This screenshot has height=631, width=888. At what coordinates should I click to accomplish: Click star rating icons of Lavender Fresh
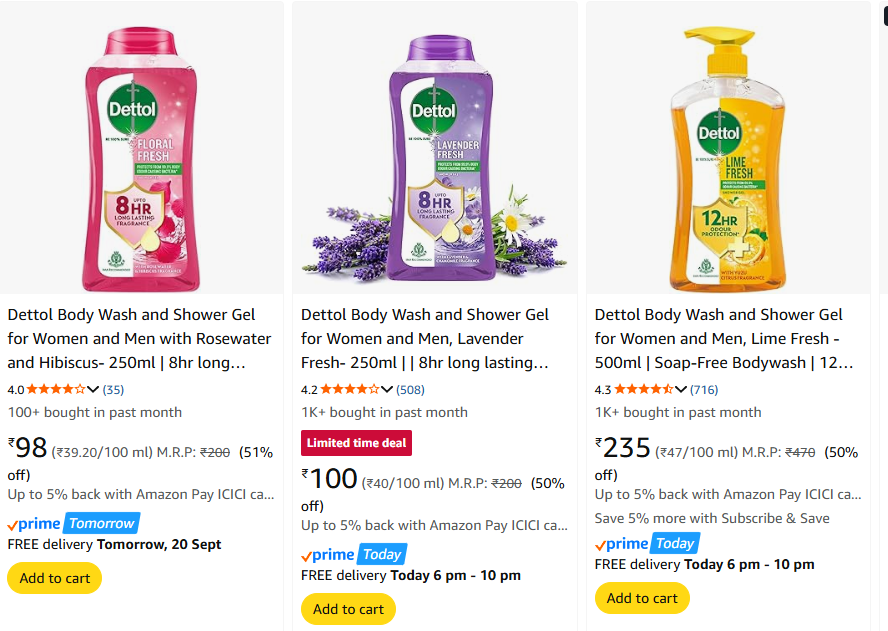(350, 389)
